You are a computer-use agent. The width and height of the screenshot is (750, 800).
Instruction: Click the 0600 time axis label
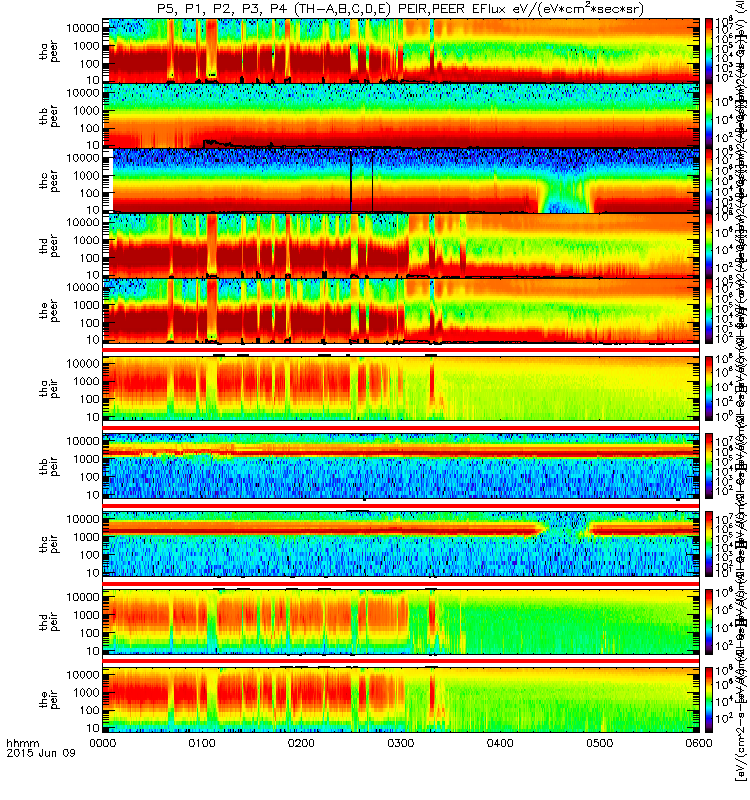click(x=699, y=743)
